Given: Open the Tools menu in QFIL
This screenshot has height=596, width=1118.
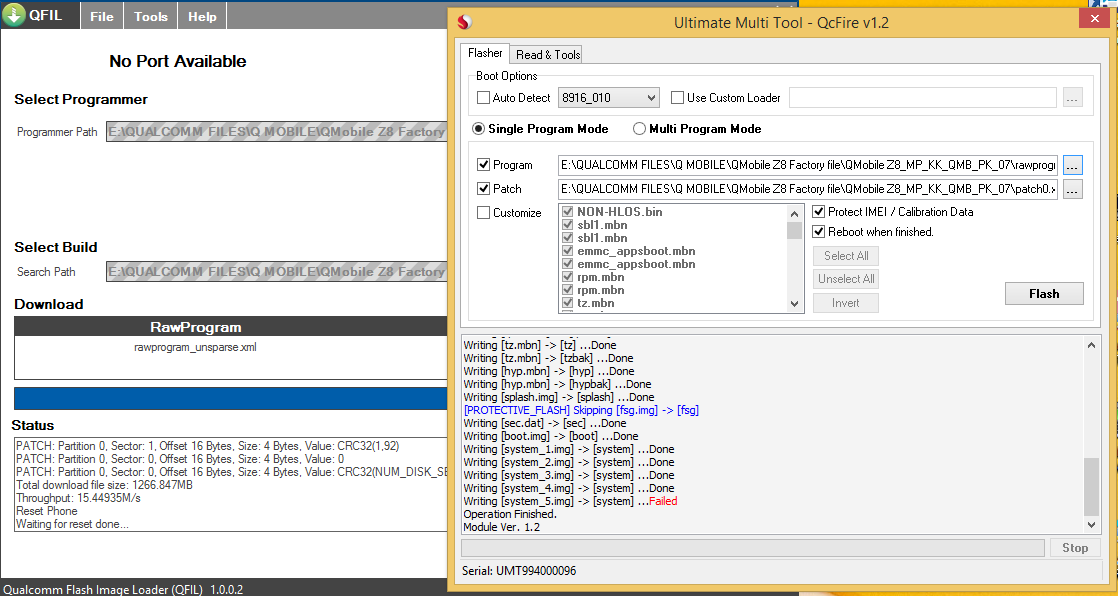Looking at the screenshot, I should (x=150, y=16).
